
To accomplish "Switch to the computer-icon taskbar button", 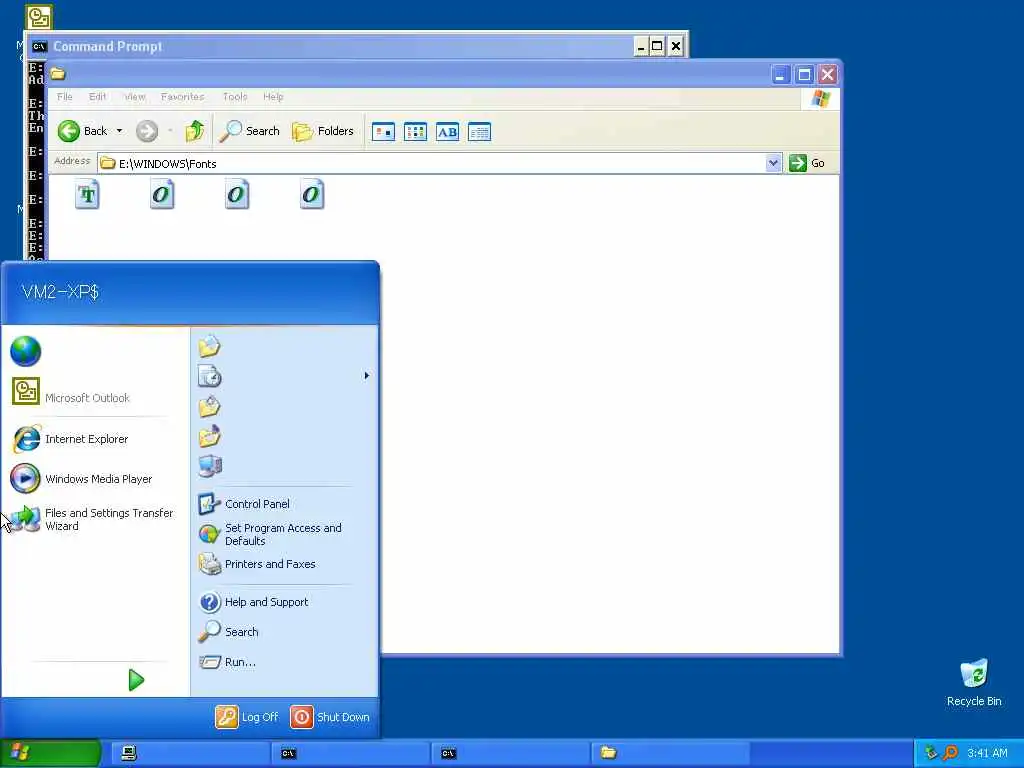I will (189, 753).
